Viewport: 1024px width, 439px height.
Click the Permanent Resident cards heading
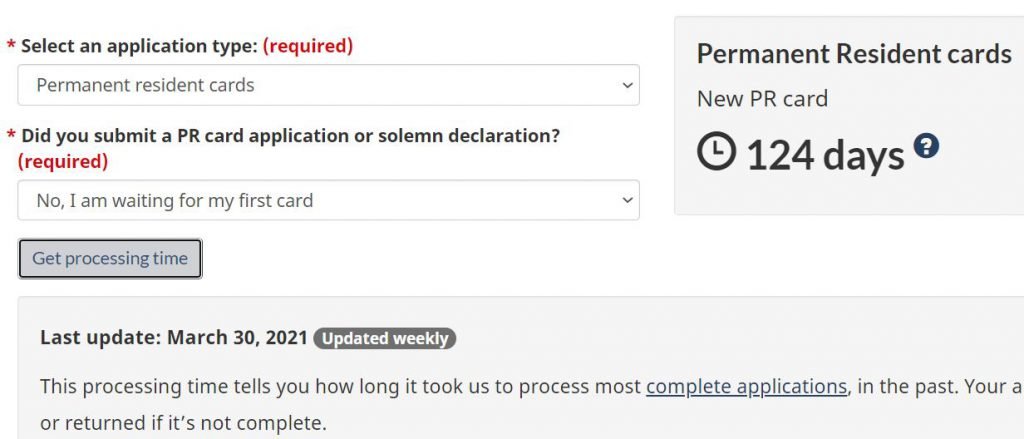[854, 54]
